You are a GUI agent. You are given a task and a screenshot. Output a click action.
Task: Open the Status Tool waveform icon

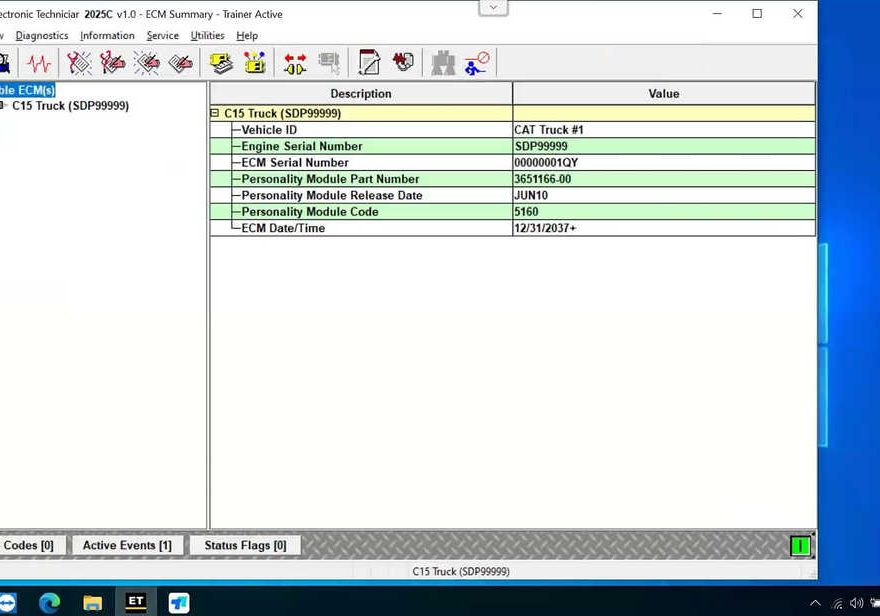(x=39, y=63)
